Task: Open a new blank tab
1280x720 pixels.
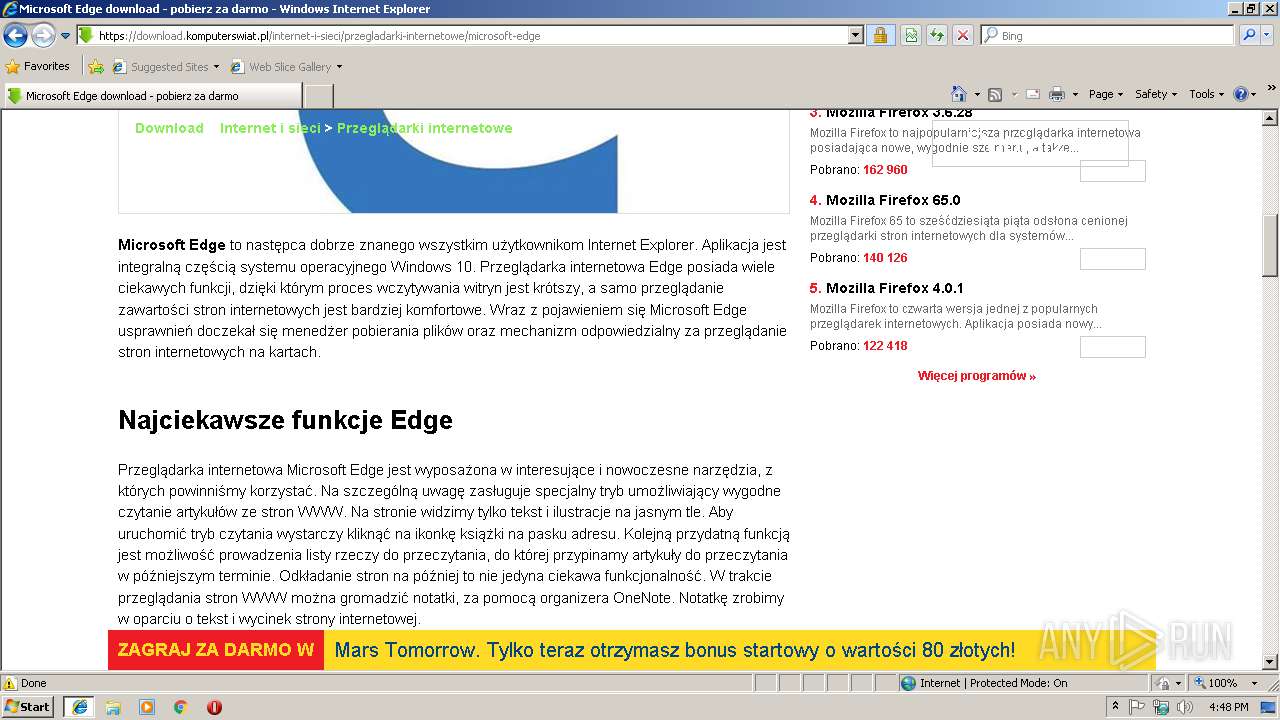Action: 318,96
